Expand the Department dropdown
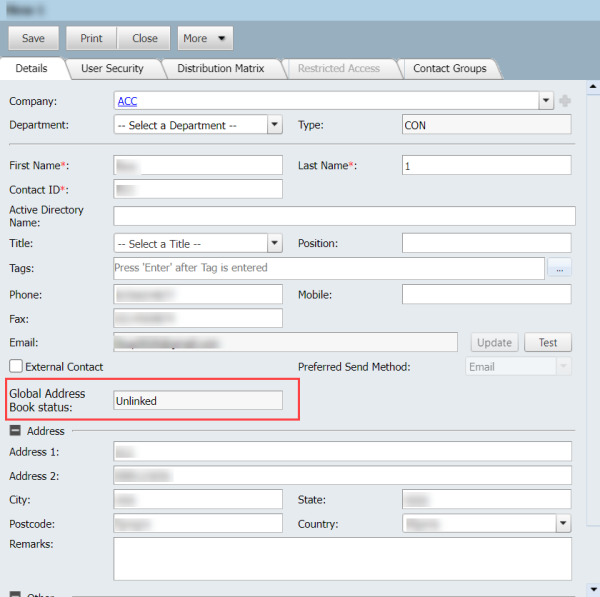 (x=275, y=125)
